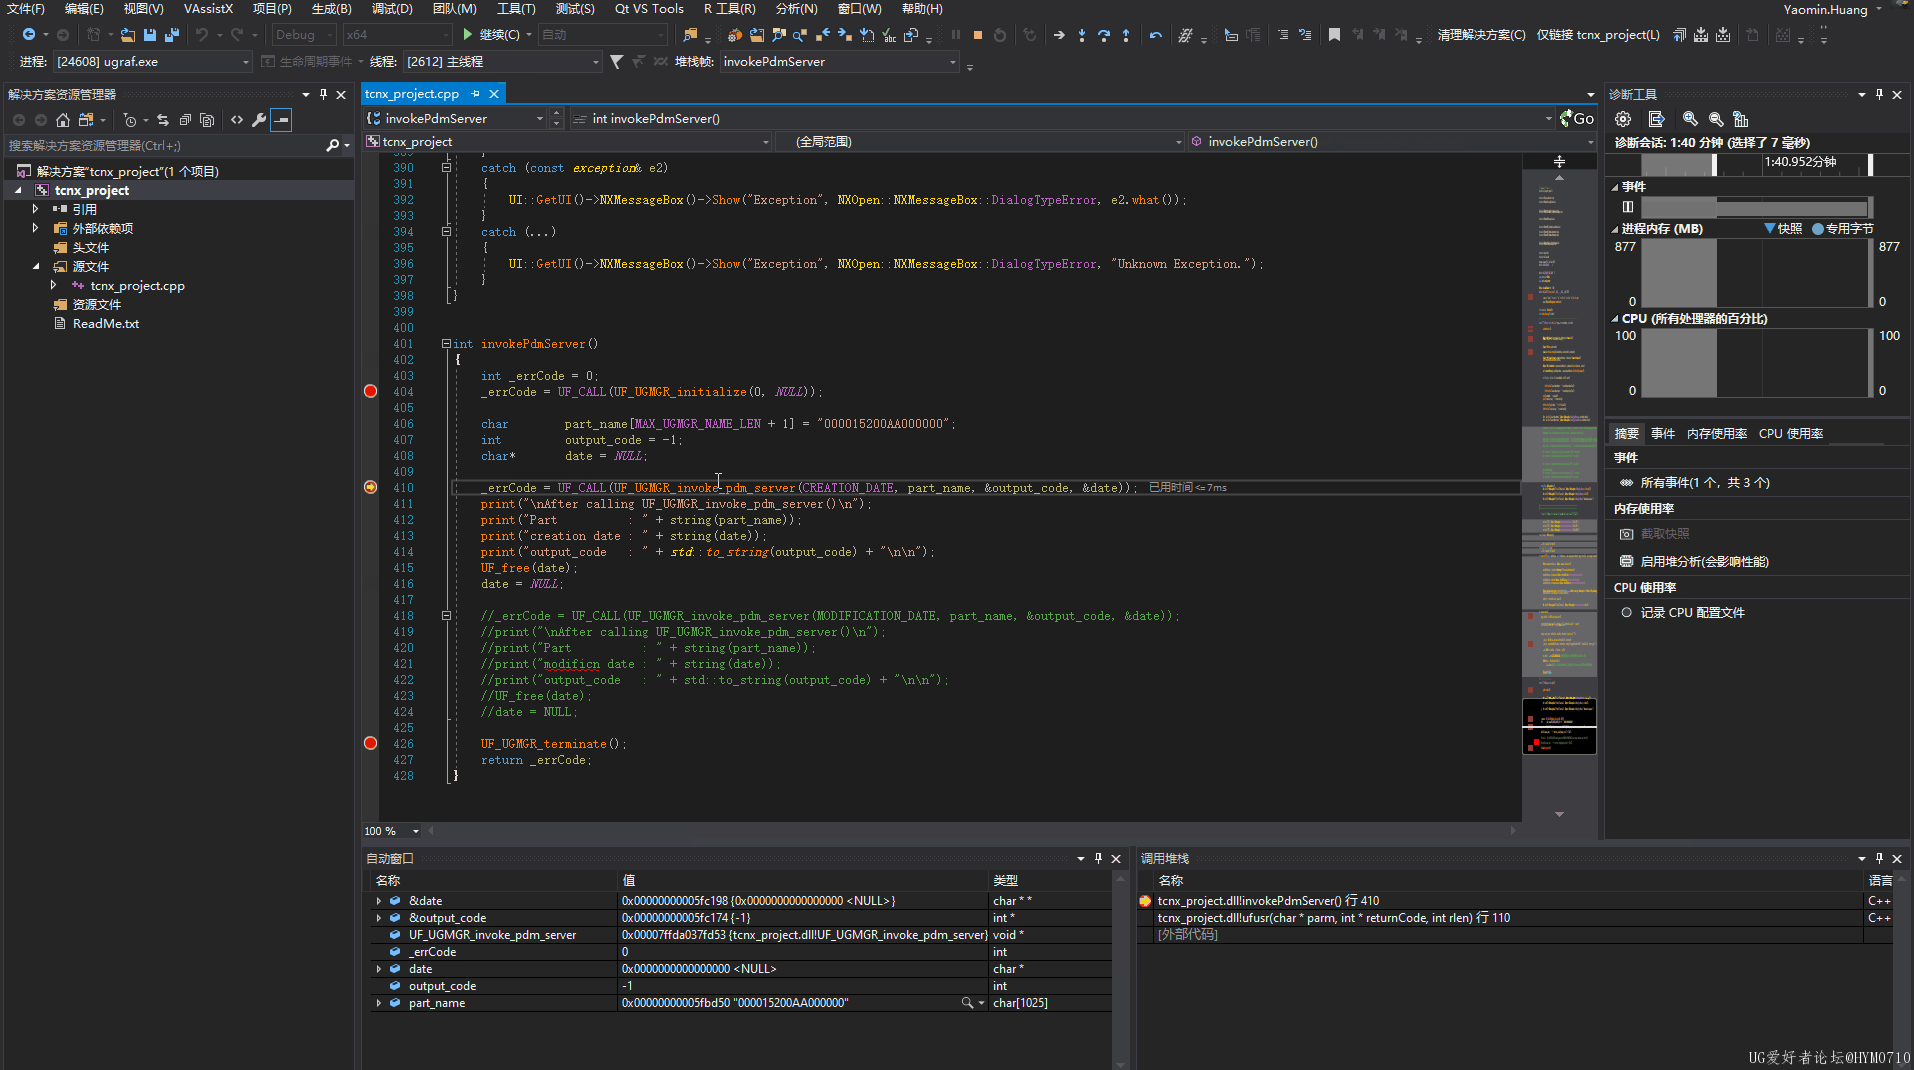1914x1070 pixels.
Task: Open the Qt VS Tools menu
Action: pyautogui.click(x=649, y=9)
